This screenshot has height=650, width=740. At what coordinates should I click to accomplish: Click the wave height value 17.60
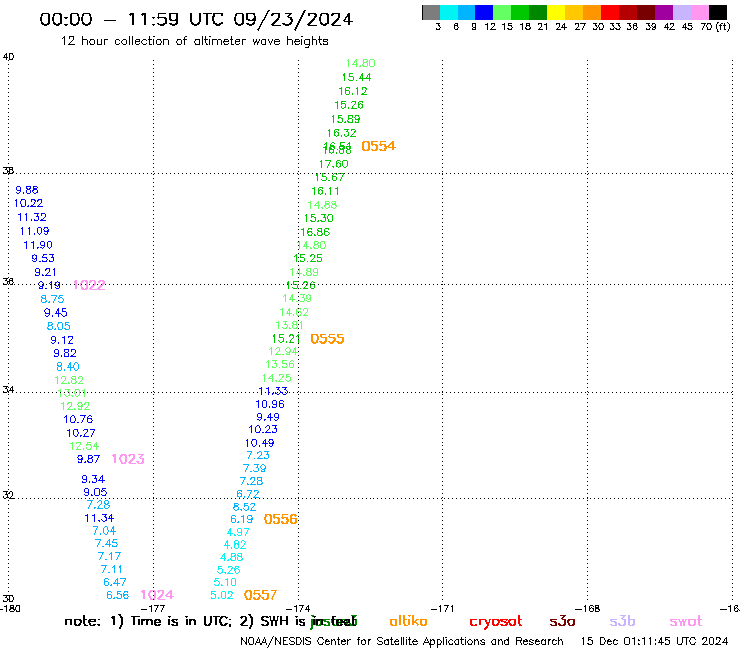pos(333,164)
